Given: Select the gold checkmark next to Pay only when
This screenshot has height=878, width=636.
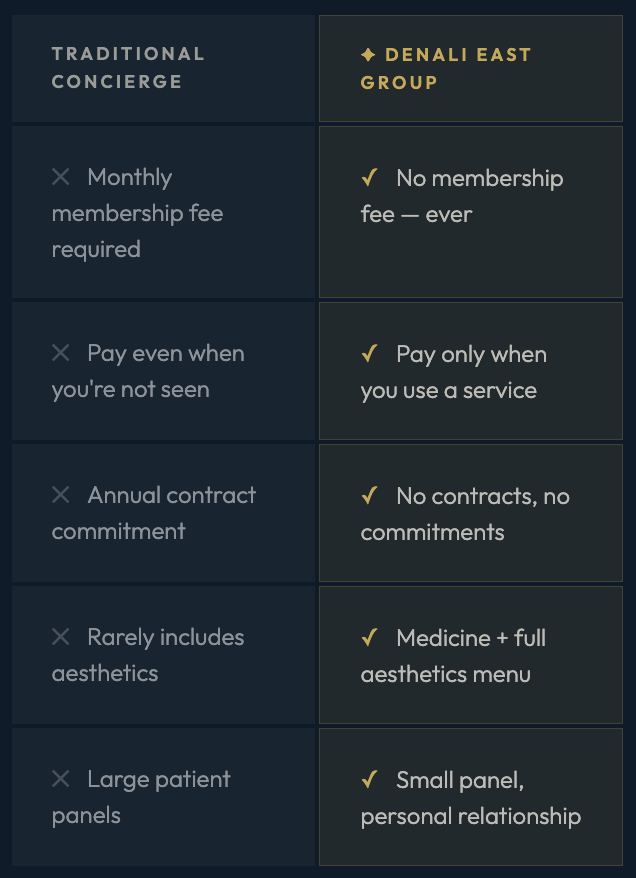Looking at the screenshot, I should pos(370,354).
